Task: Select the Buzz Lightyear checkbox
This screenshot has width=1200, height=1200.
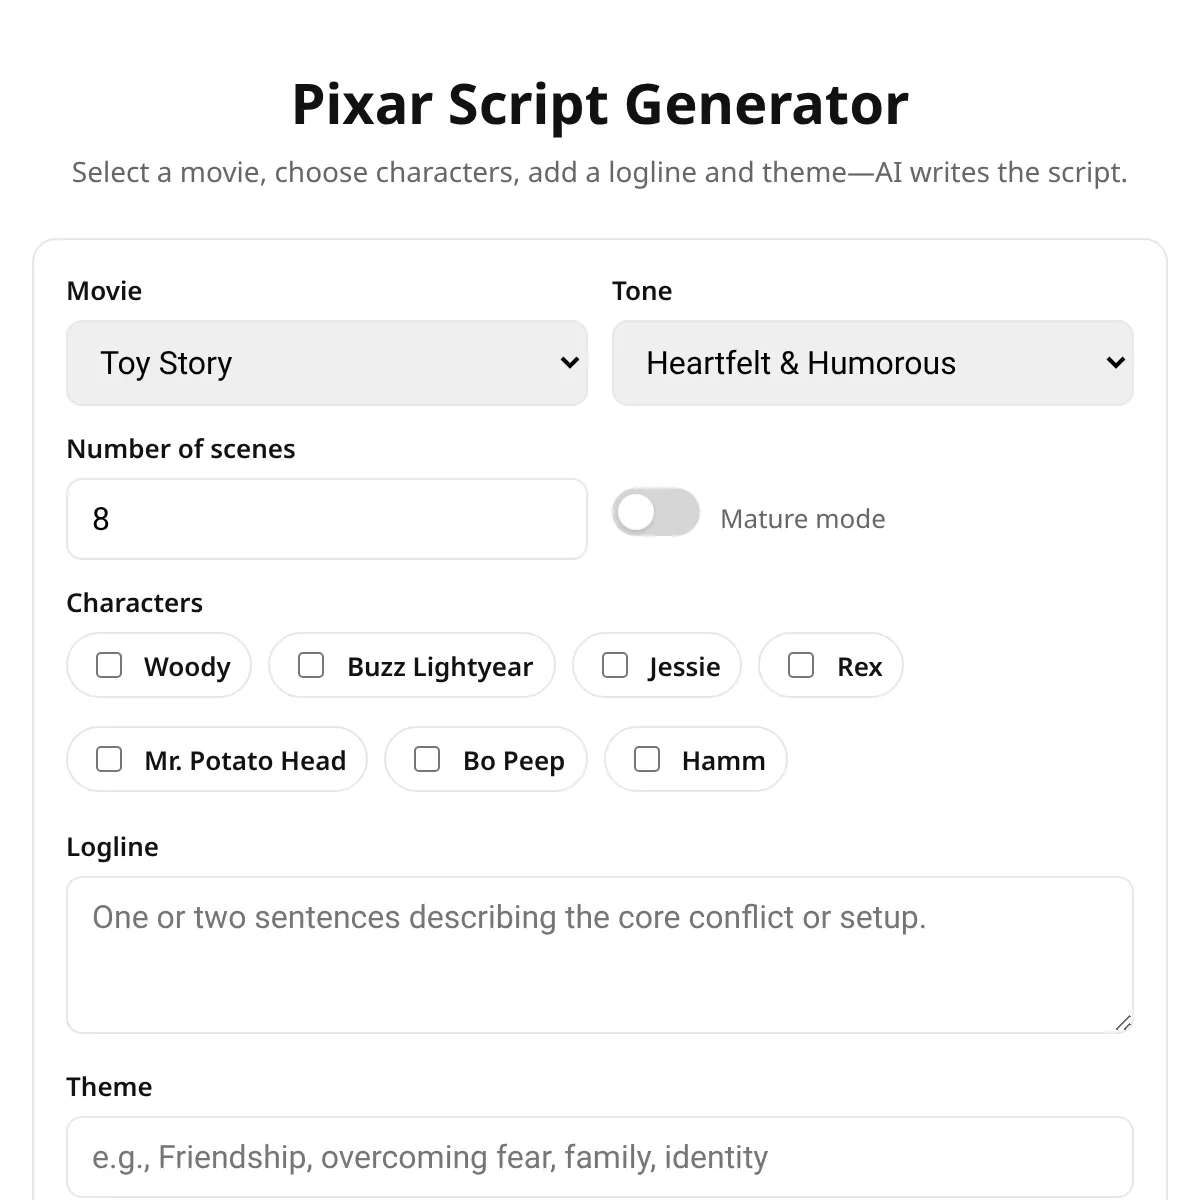Action: [311, 665]
